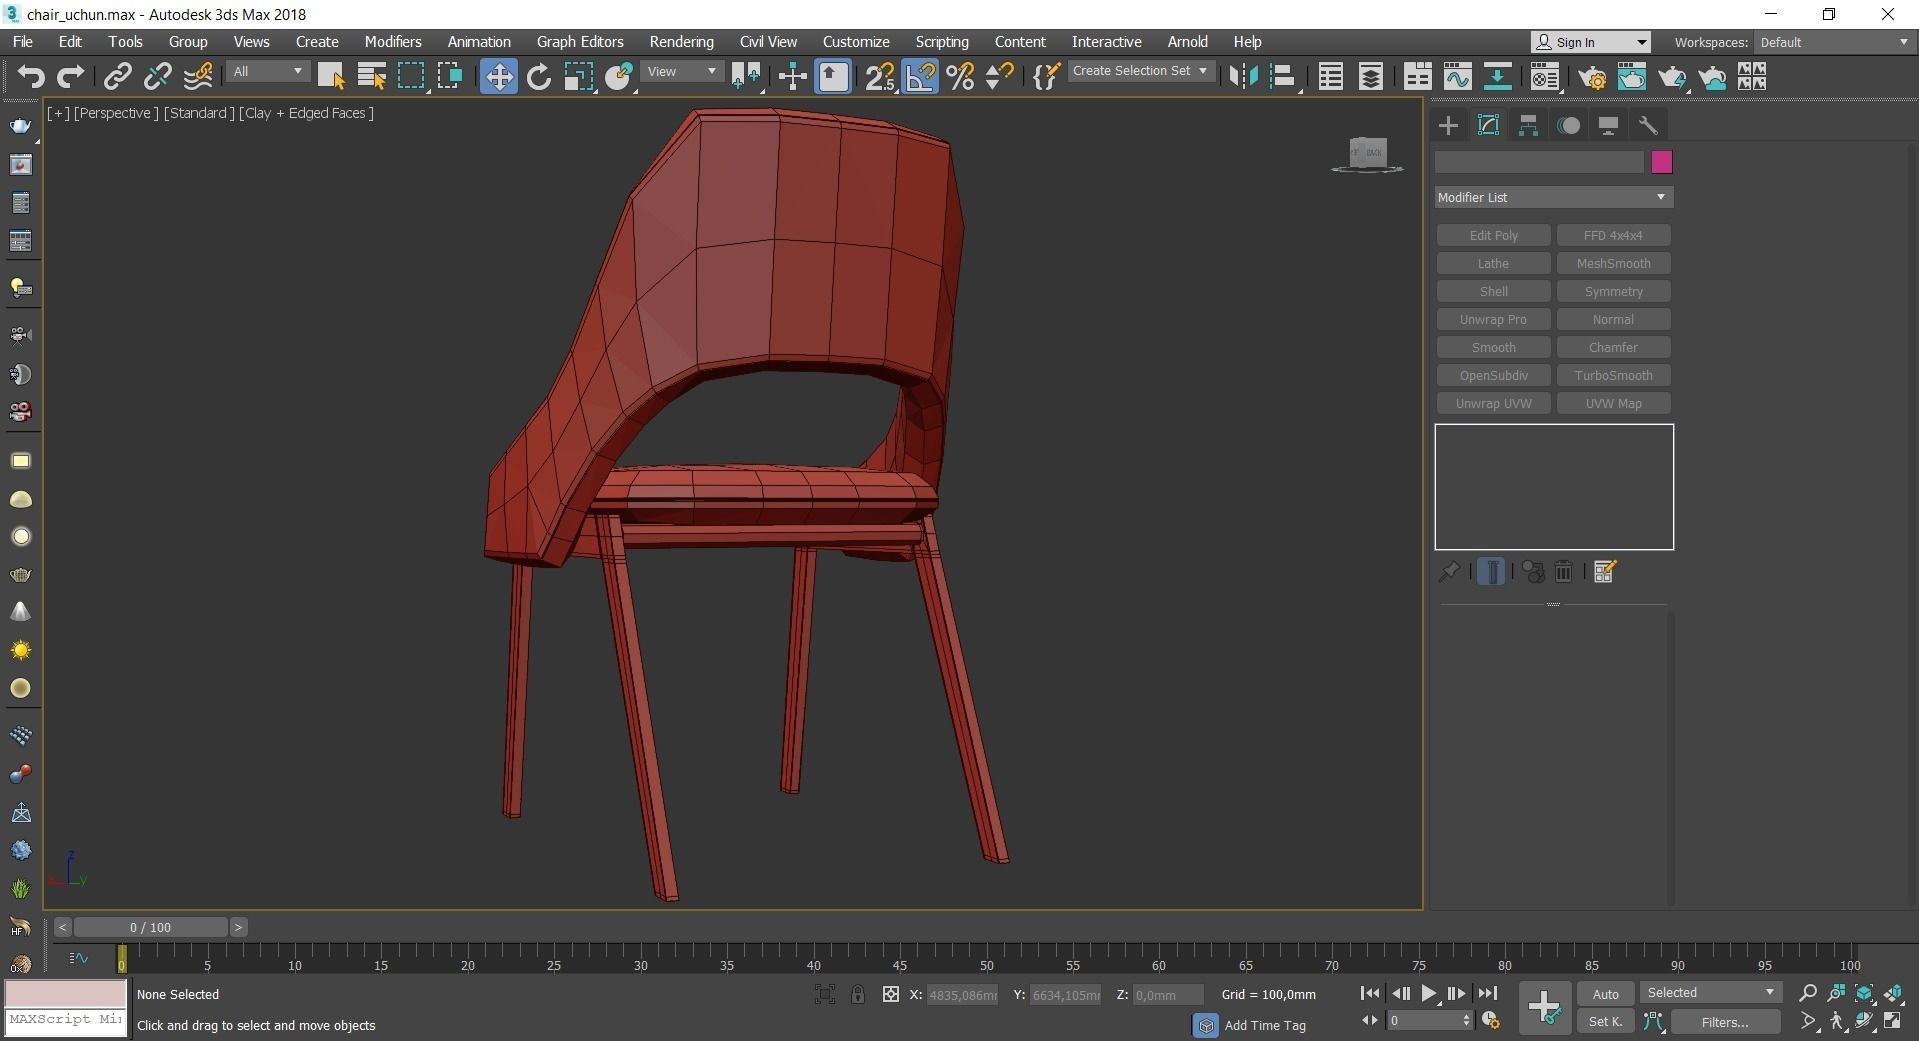
Task: Click the time slider 0 / 100 handle
Action: click(150, 927)
